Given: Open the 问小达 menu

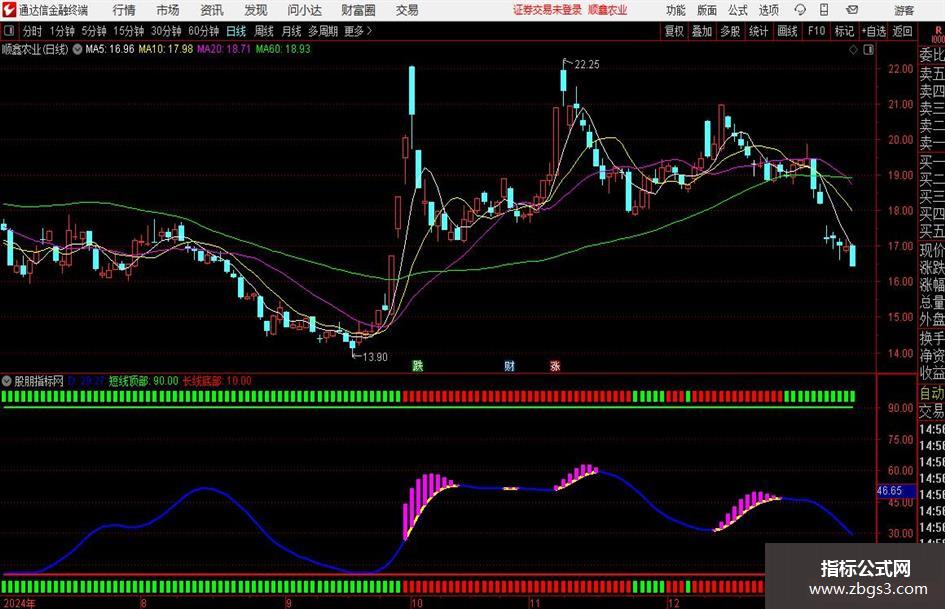Looking at the screenshot, I should tap(304, 10).
